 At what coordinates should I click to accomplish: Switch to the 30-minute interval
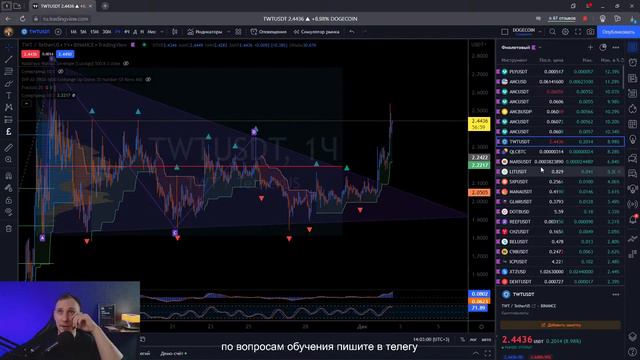tap(107, 32)
